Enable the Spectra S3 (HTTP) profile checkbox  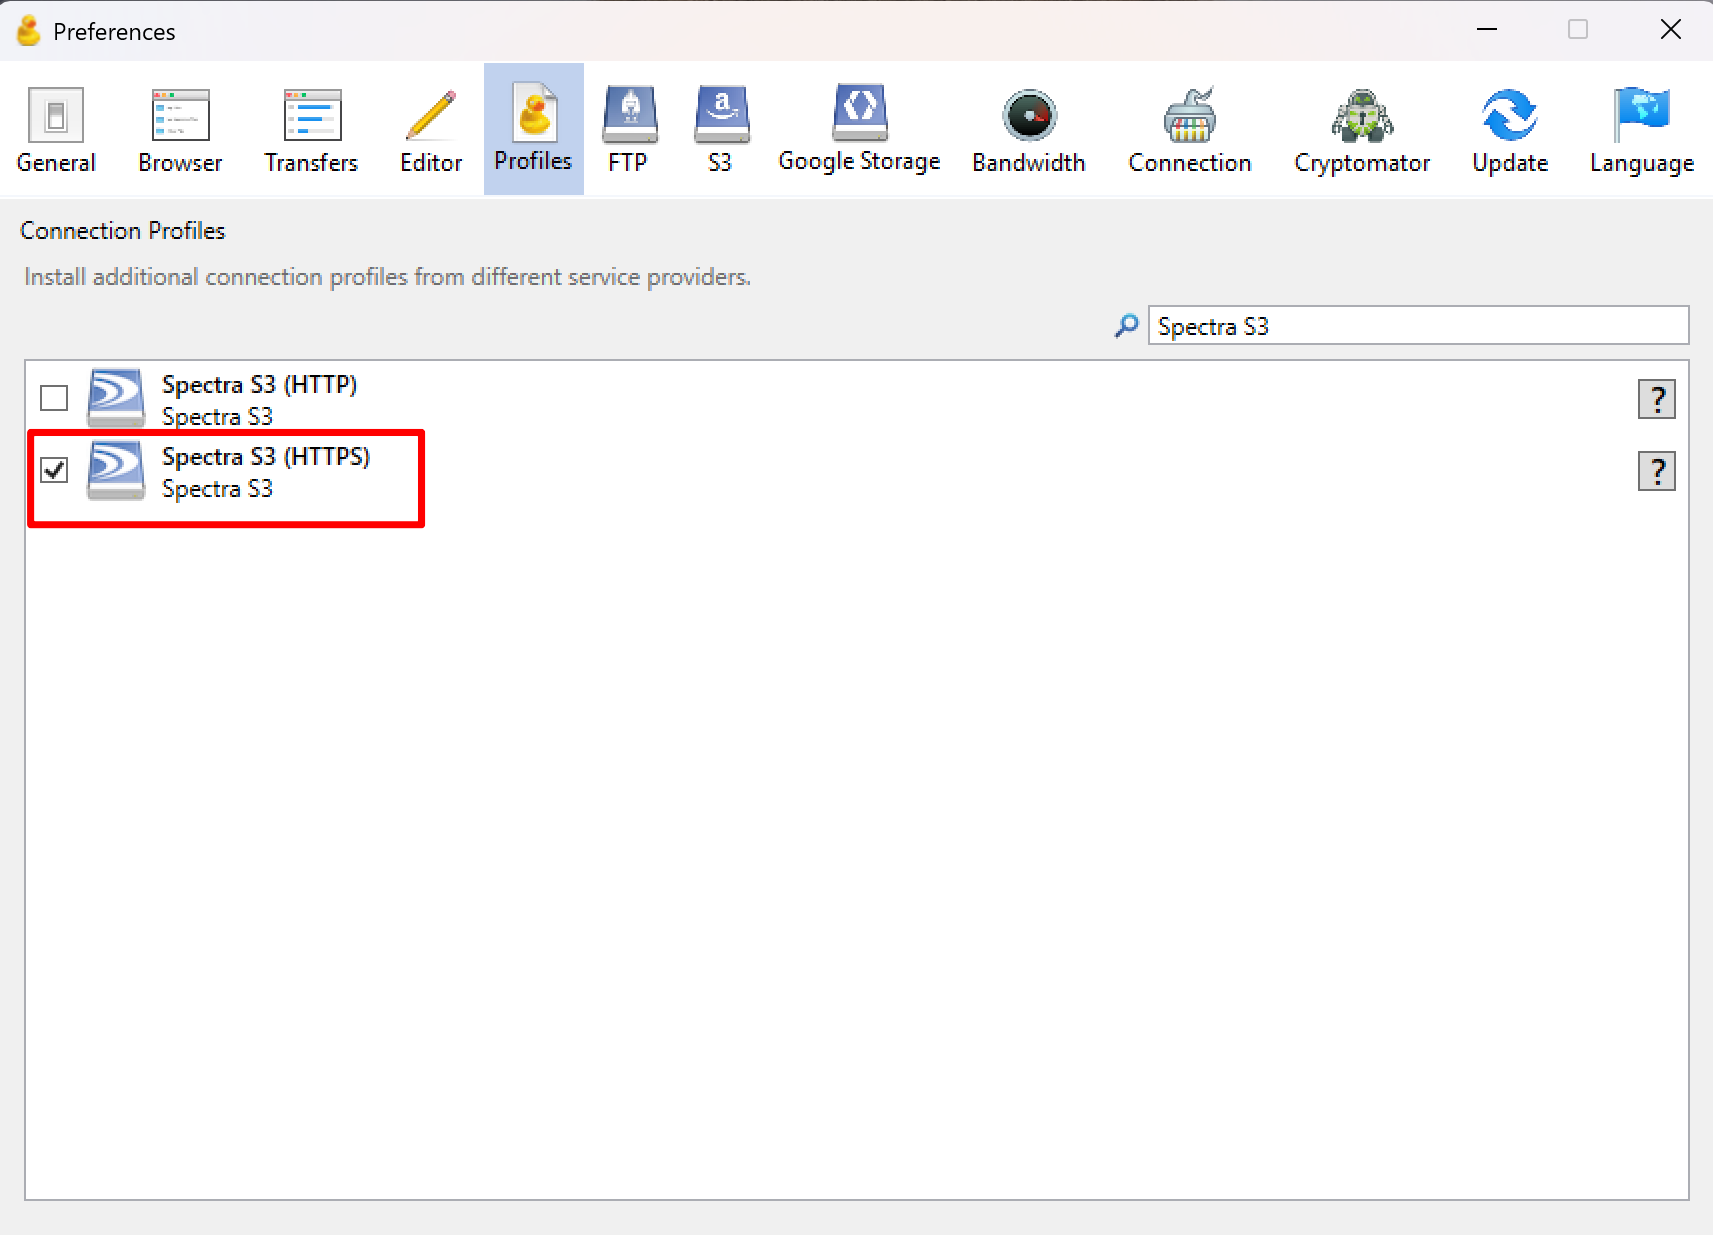(54, 398)
